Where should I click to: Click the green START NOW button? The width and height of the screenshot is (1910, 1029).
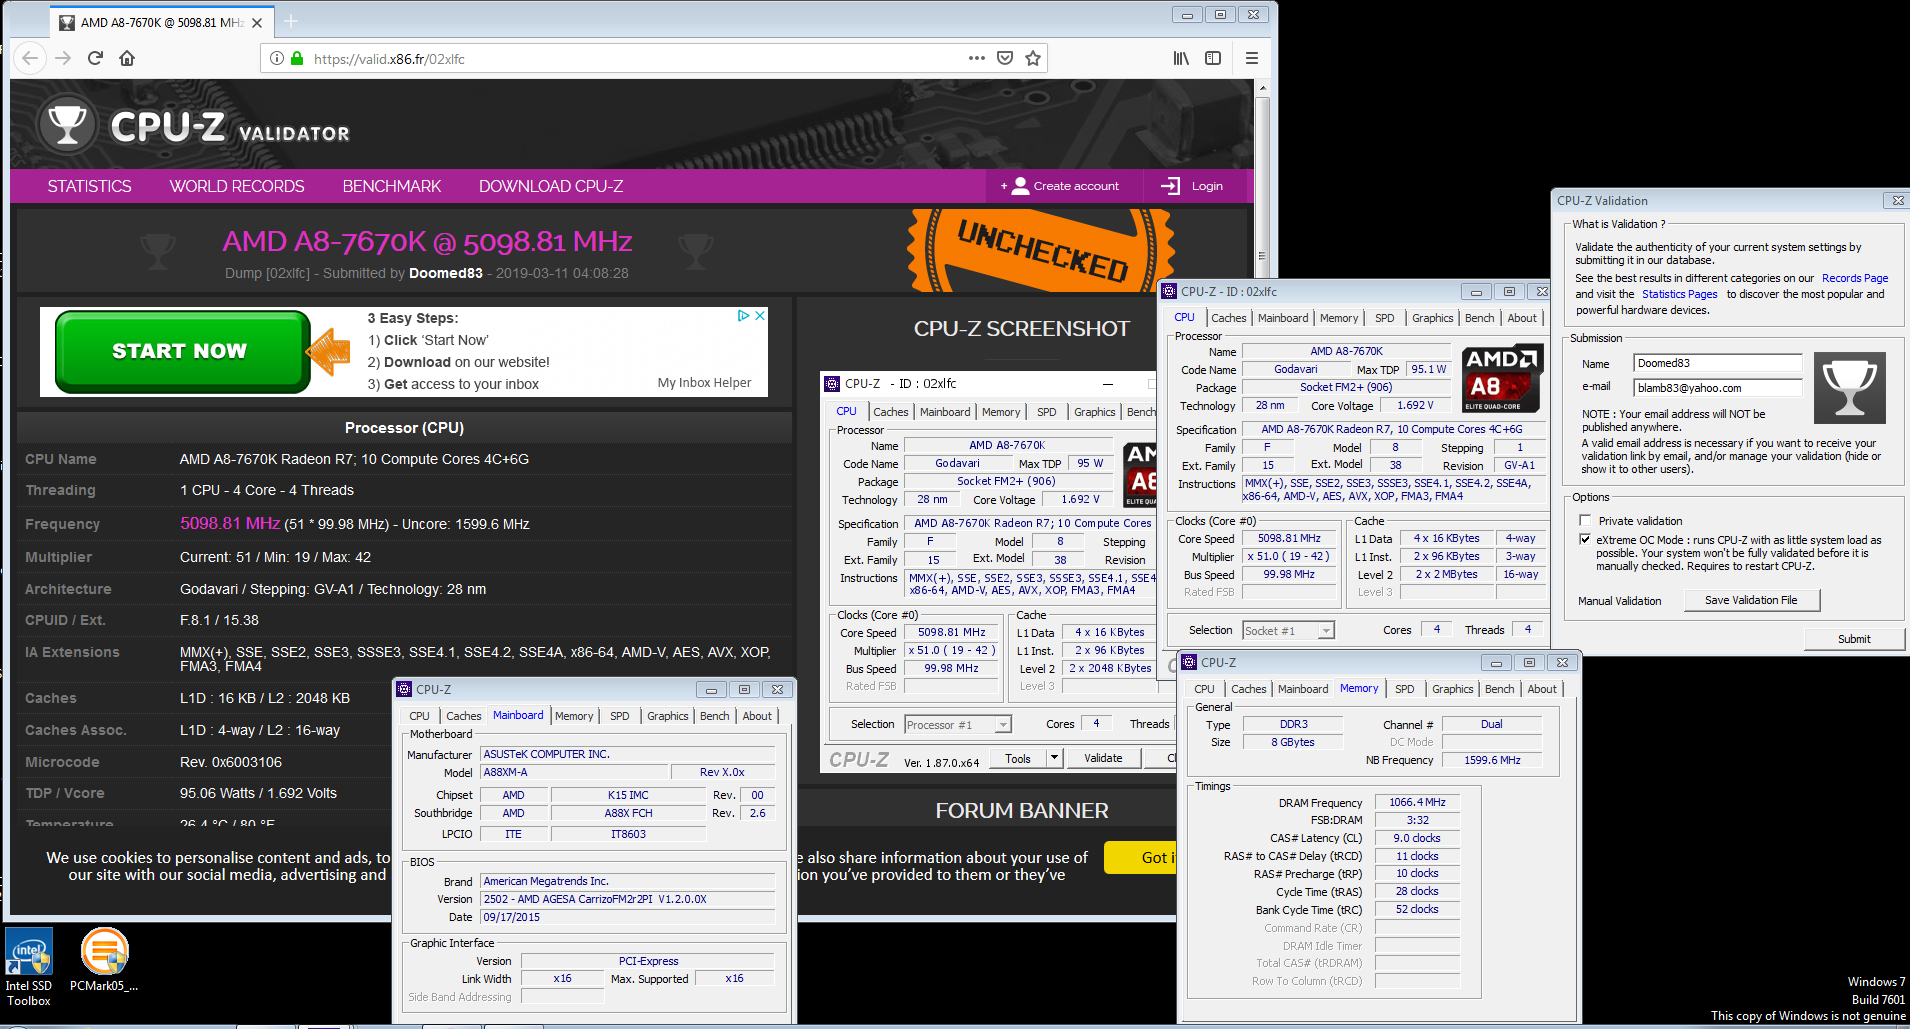[x=183, y=351]
